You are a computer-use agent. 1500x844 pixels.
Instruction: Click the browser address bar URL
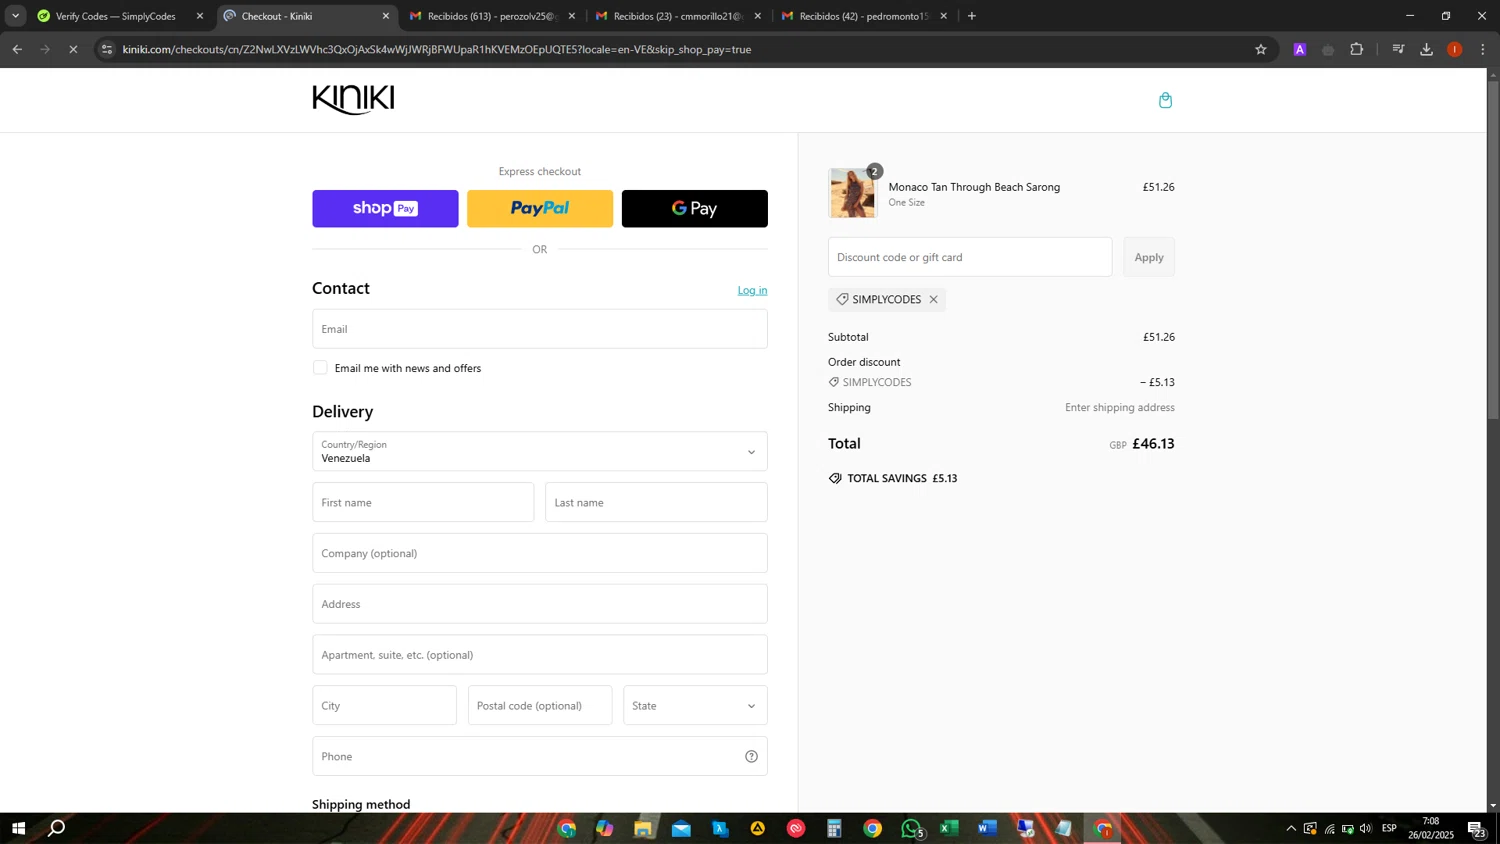[x=437, y=49]
